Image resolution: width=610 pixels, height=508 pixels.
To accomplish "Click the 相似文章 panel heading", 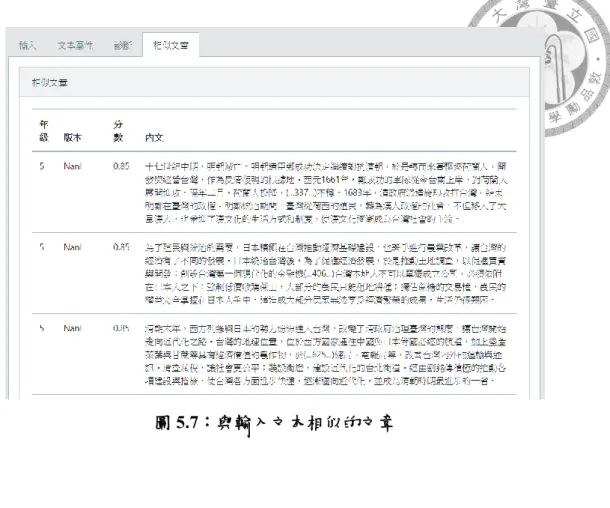I will coord(50,82).
